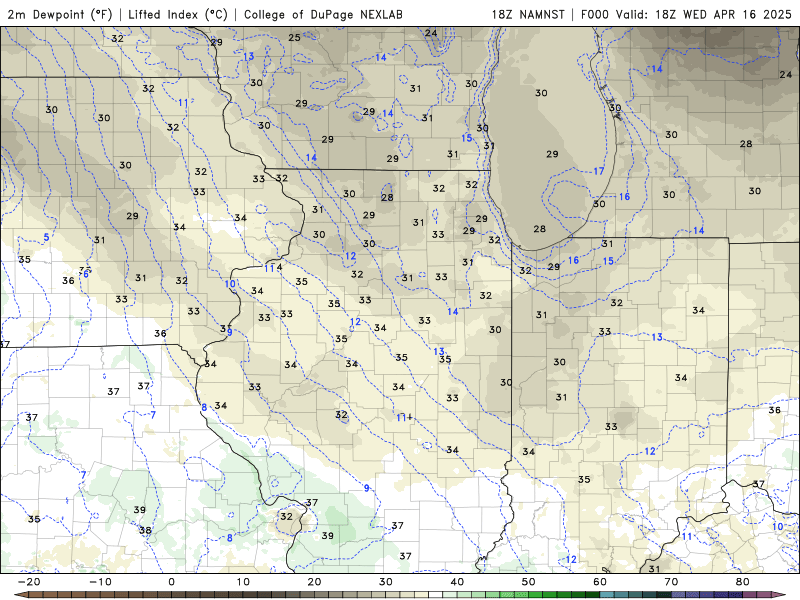
Task: Click the "50" color scale label
Action: 529,582
